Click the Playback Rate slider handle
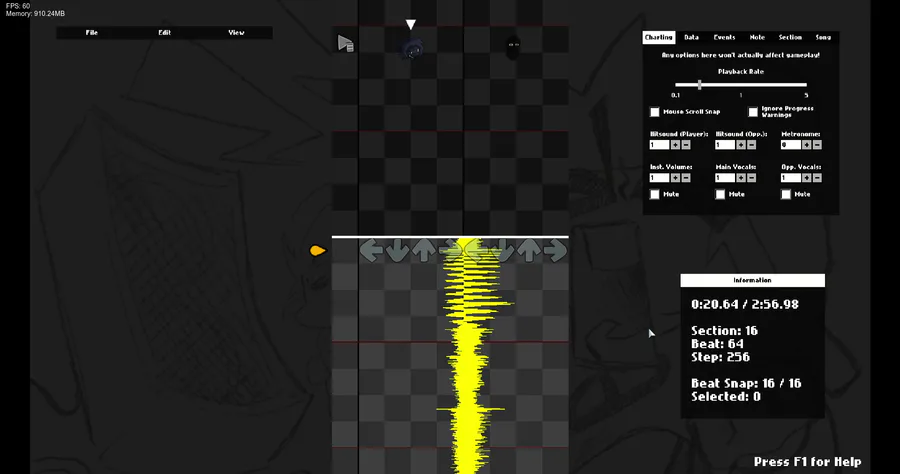Screen dimensions: 900x474 coord(699,85)
